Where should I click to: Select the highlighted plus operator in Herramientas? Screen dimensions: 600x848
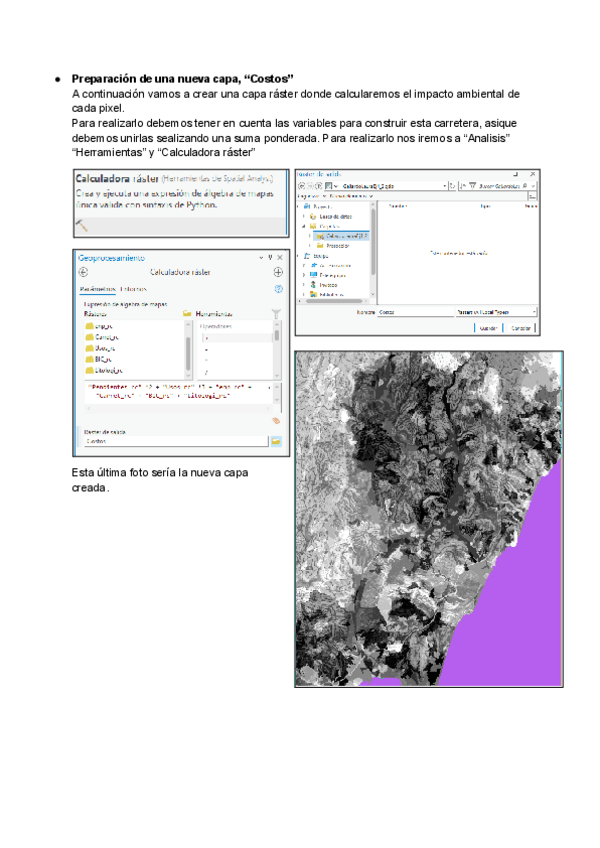point(237,337)
